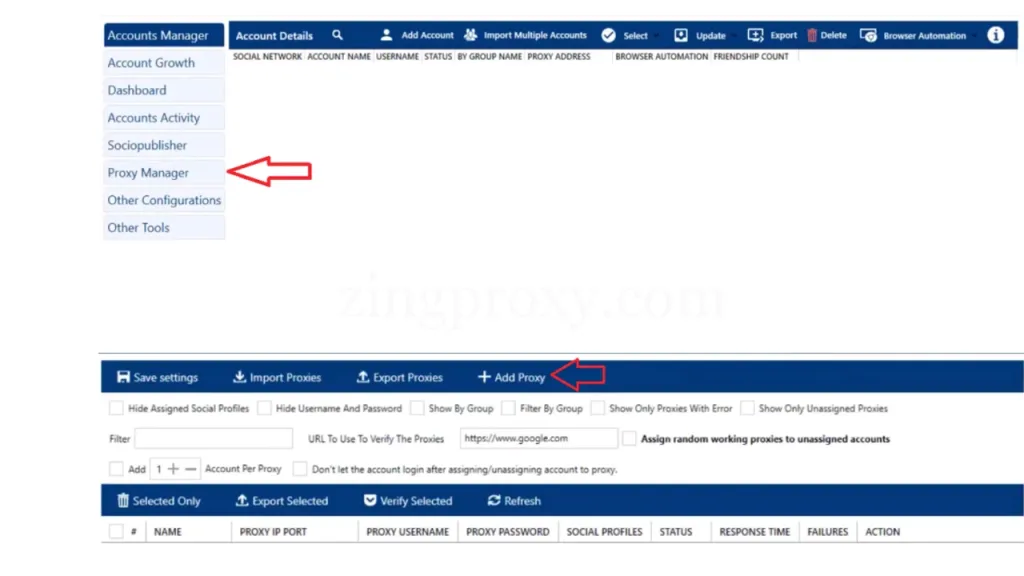Click the Refresh arrows icon
The image size is (1024, 576).
click(494, 501)
